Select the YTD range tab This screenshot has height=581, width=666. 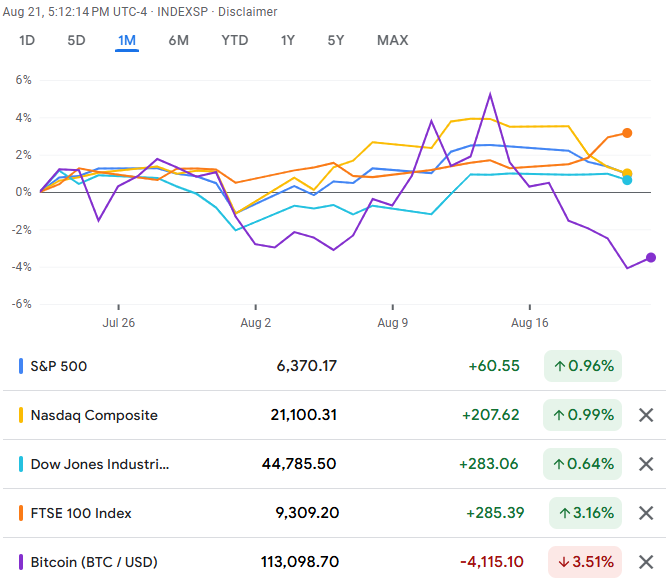(234, 40)
